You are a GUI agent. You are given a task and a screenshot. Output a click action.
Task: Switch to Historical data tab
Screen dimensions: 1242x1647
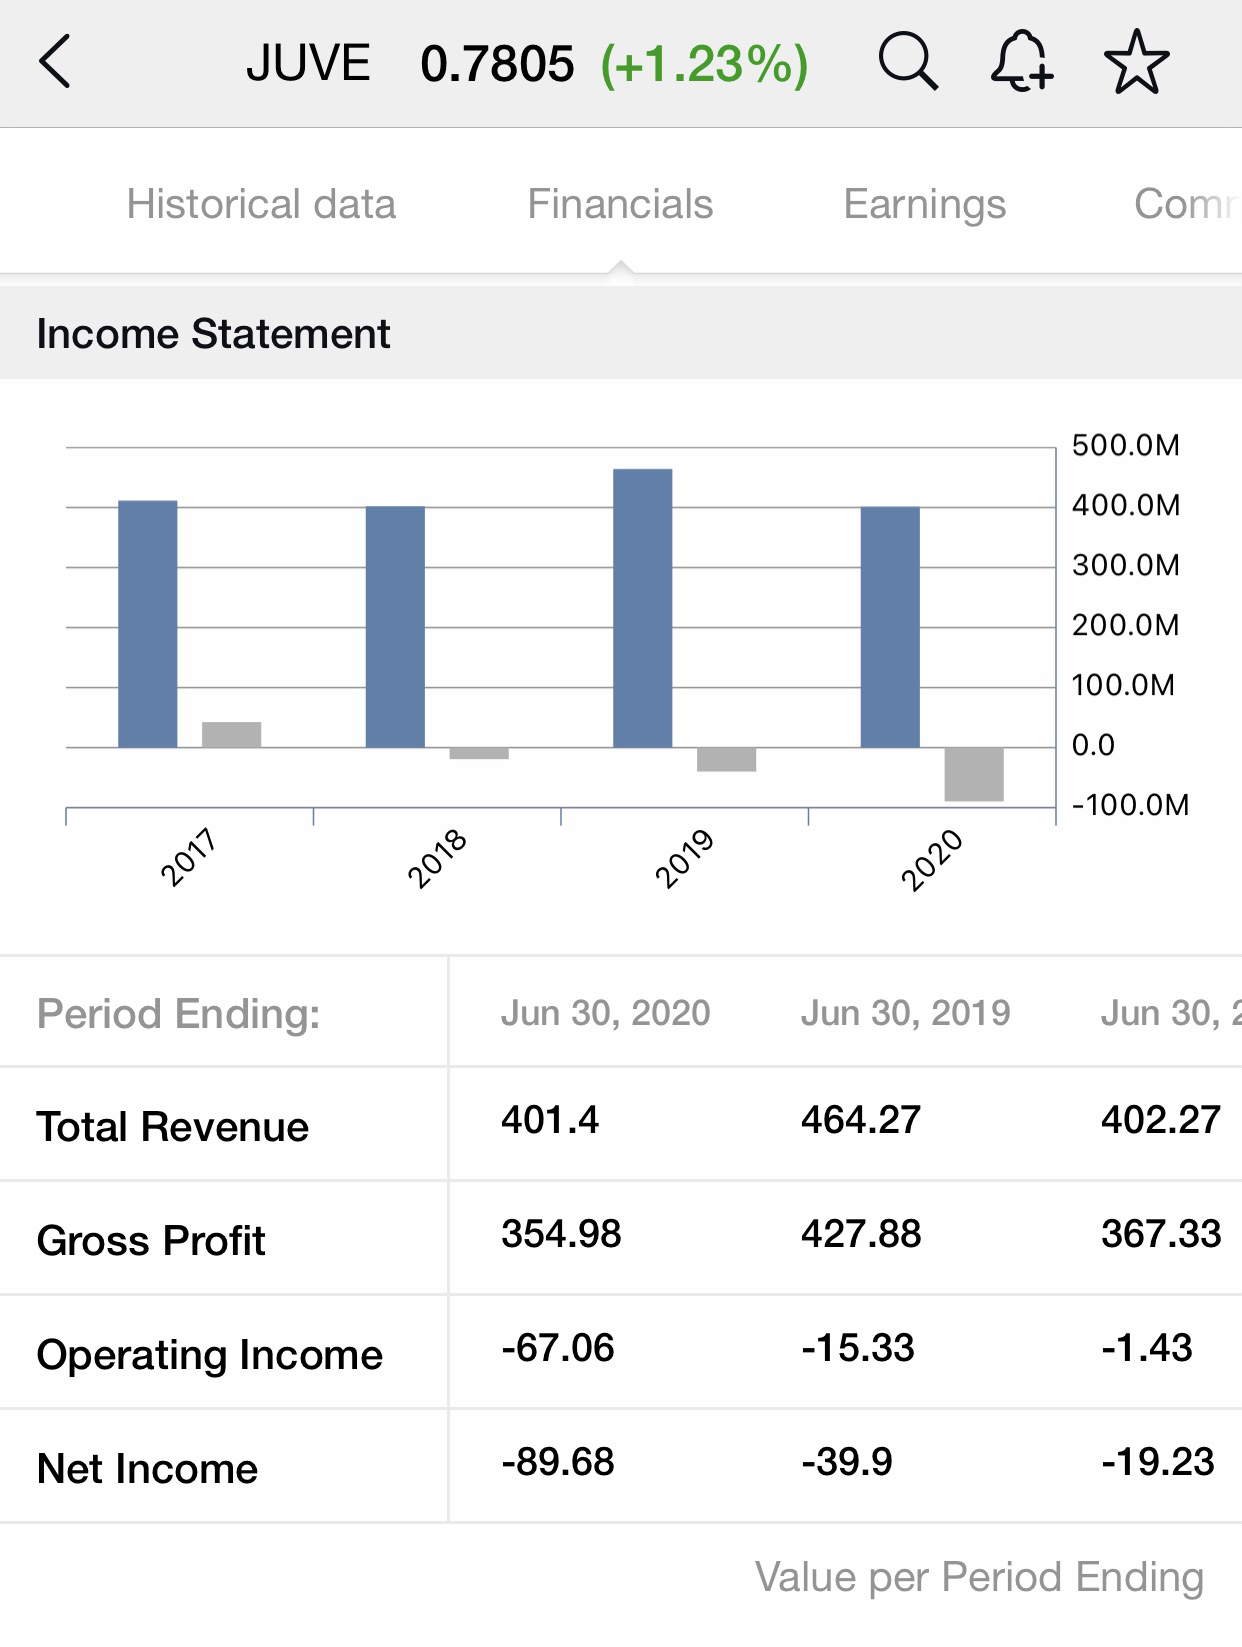point(261,204)
